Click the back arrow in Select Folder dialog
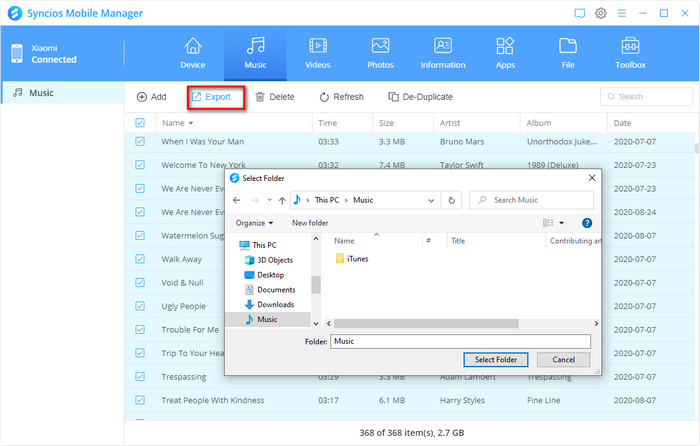Screen dimensions: 700x446 [237, 200]
